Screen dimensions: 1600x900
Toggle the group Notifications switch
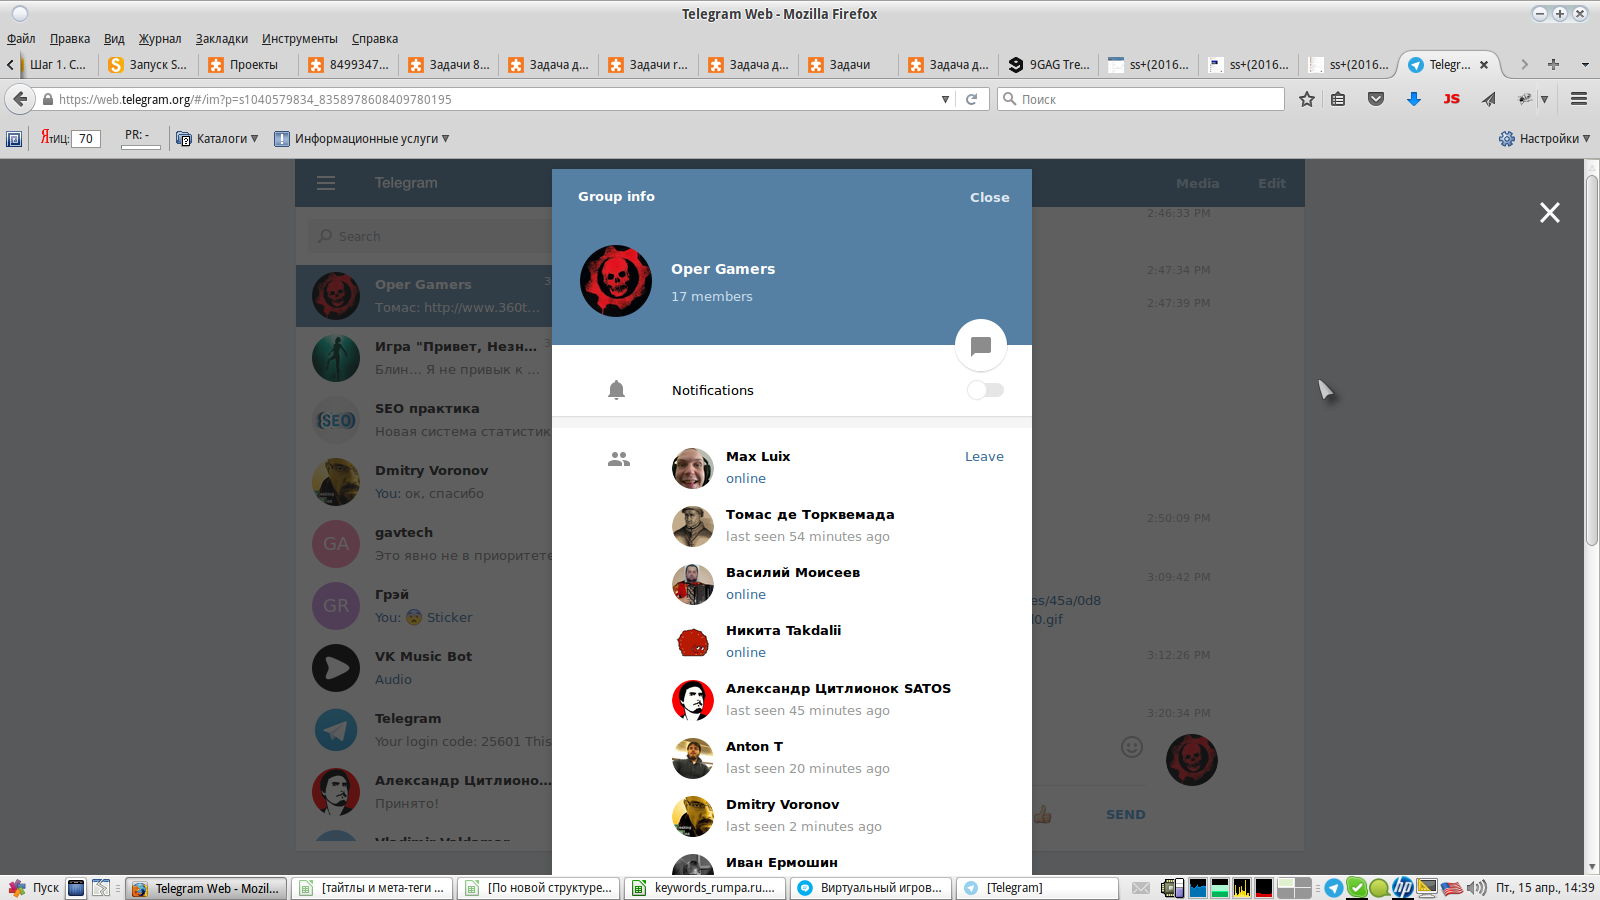point(985,390)
